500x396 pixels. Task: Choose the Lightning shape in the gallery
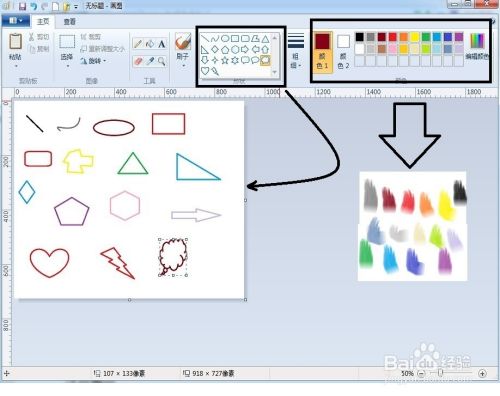(215, 71)
